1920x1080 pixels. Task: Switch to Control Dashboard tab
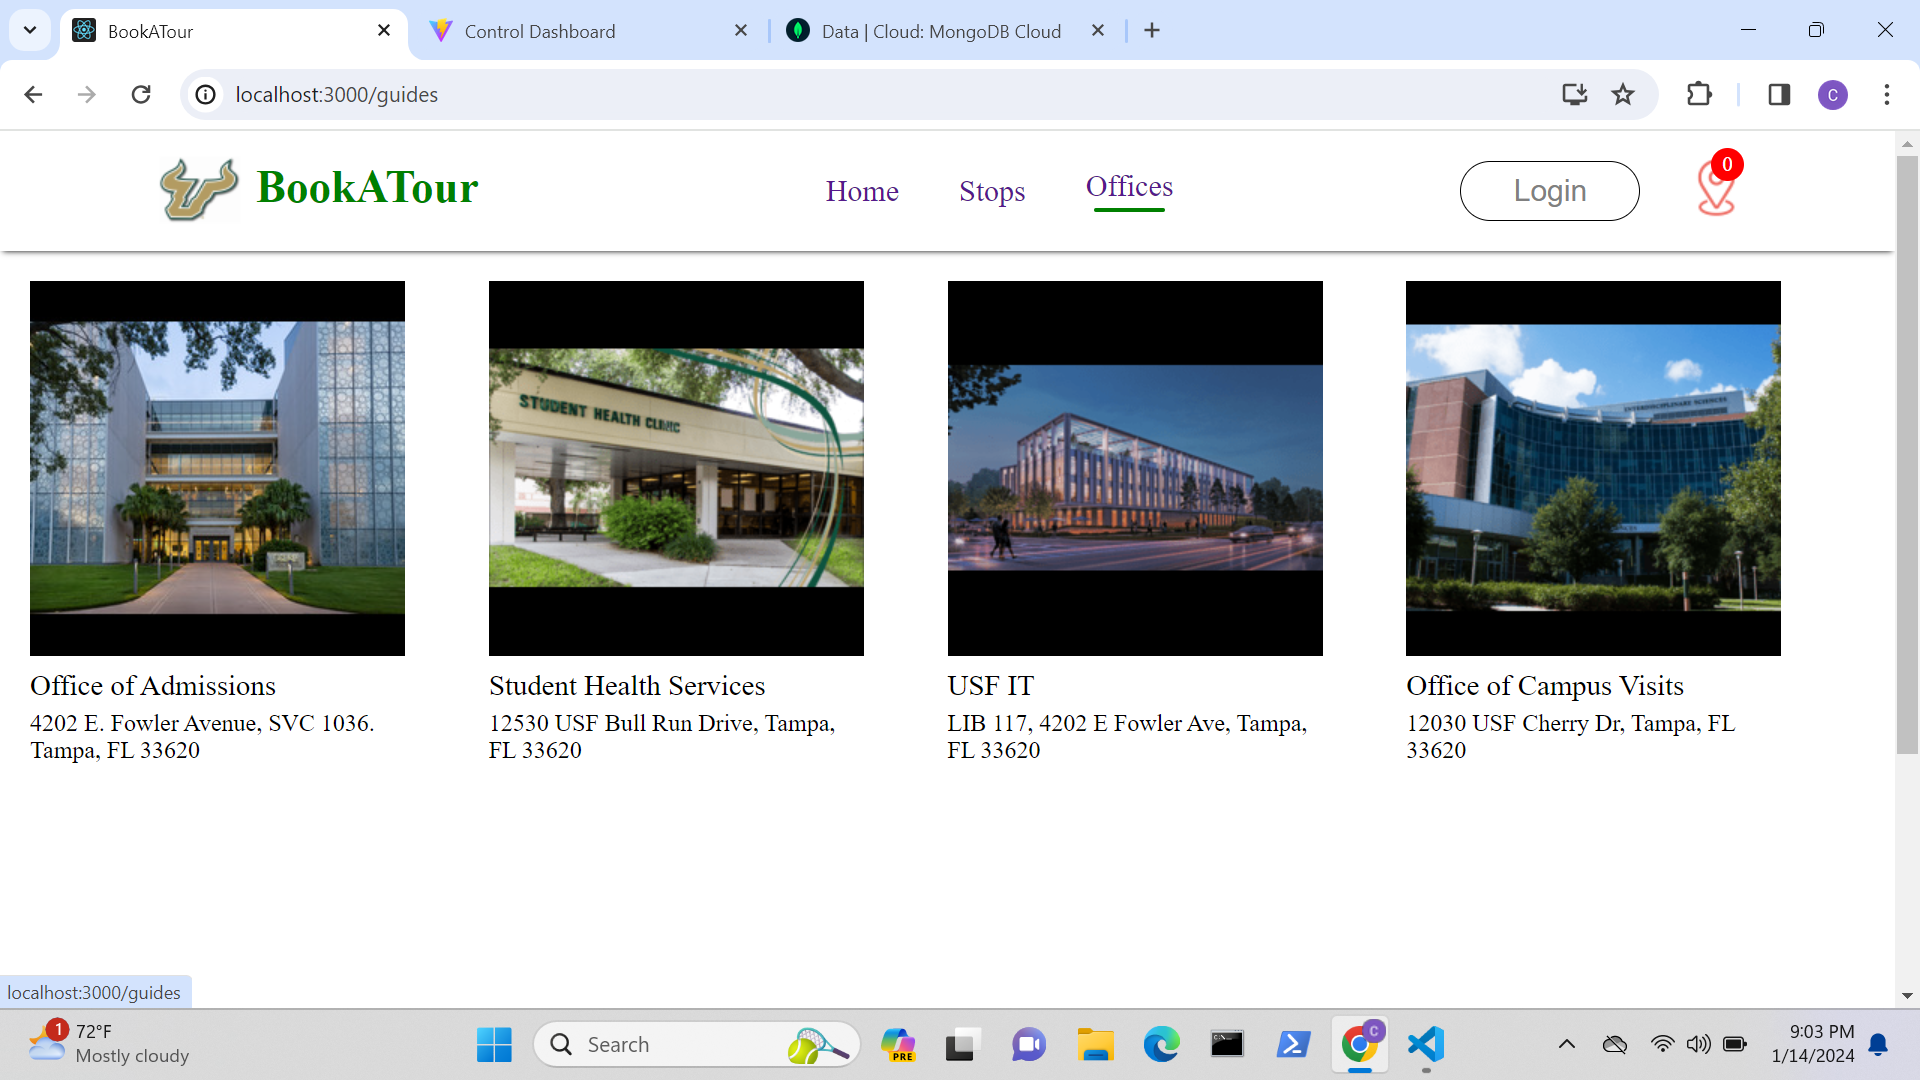[x=540, y=31]
